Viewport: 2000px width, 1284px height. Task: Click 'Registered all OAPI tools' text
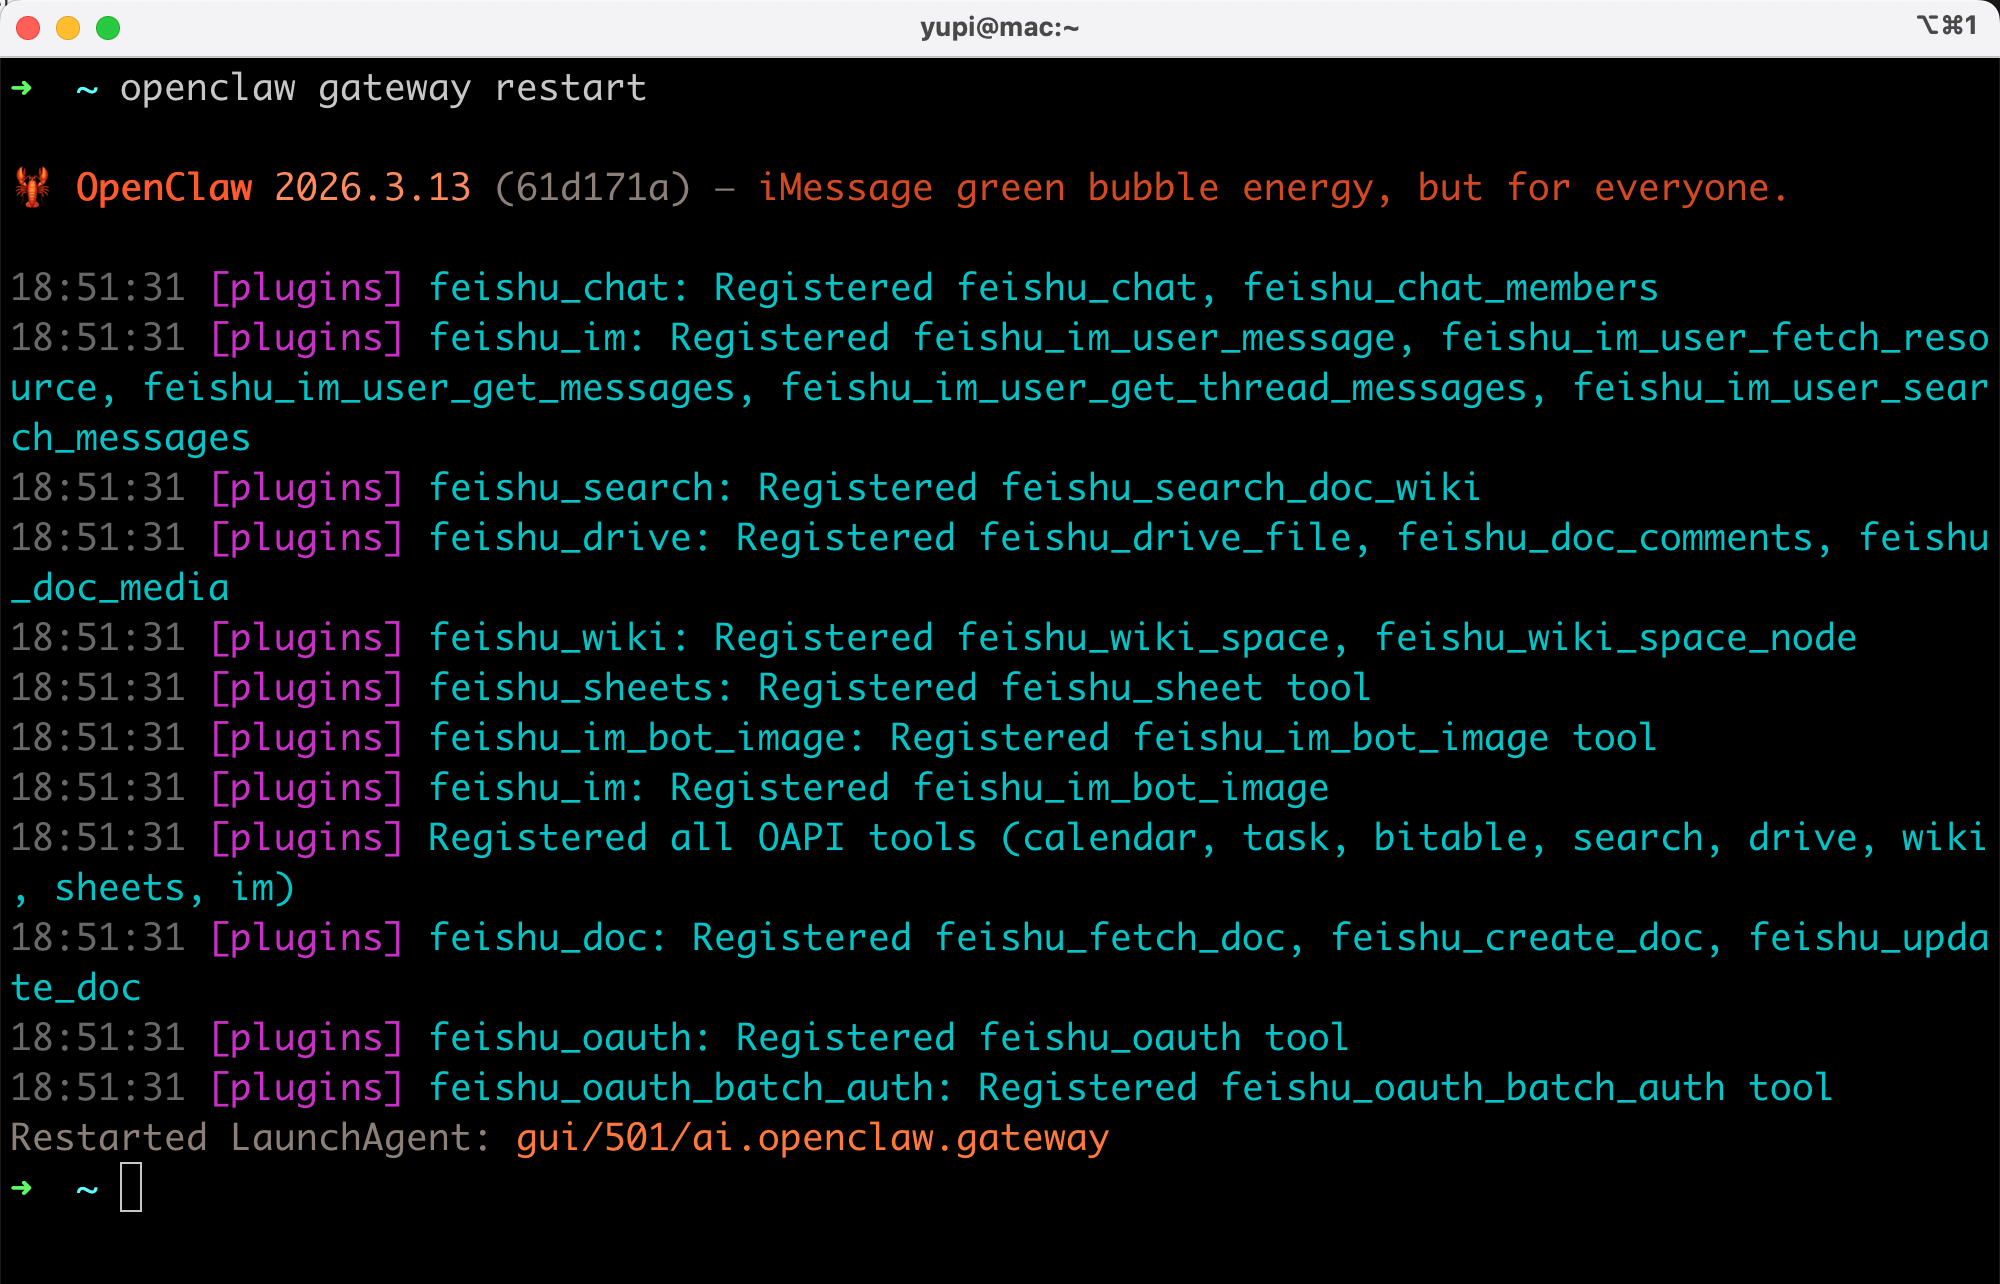pos(702,838)
